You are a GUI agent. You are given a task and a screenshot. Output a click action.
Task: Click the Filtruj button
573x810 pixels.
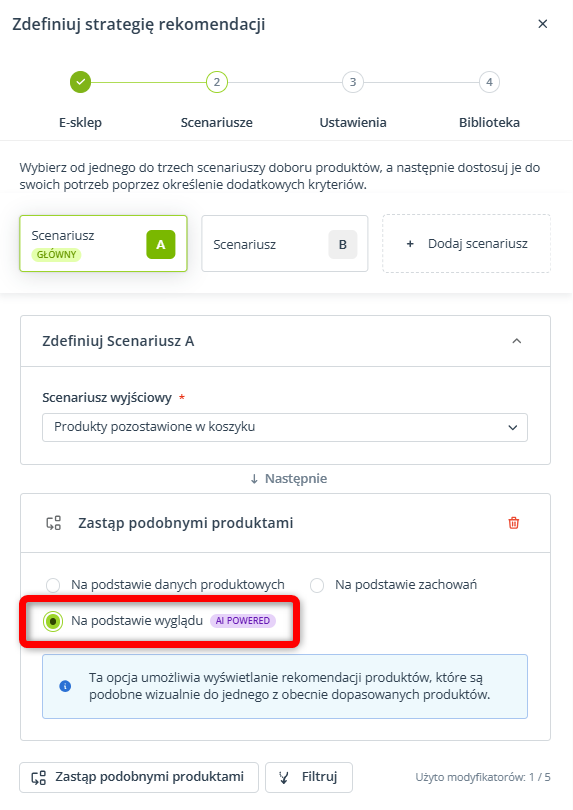[x=309, y=777]
